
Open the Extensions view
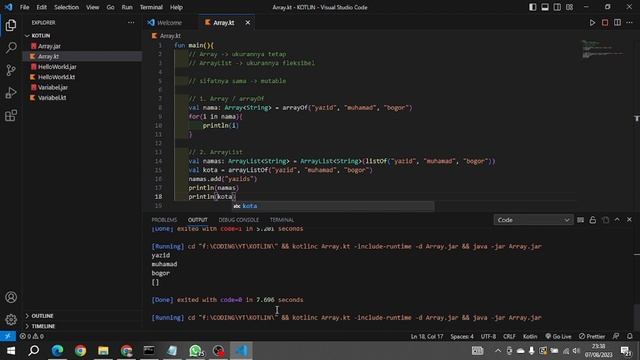[11, 116]
